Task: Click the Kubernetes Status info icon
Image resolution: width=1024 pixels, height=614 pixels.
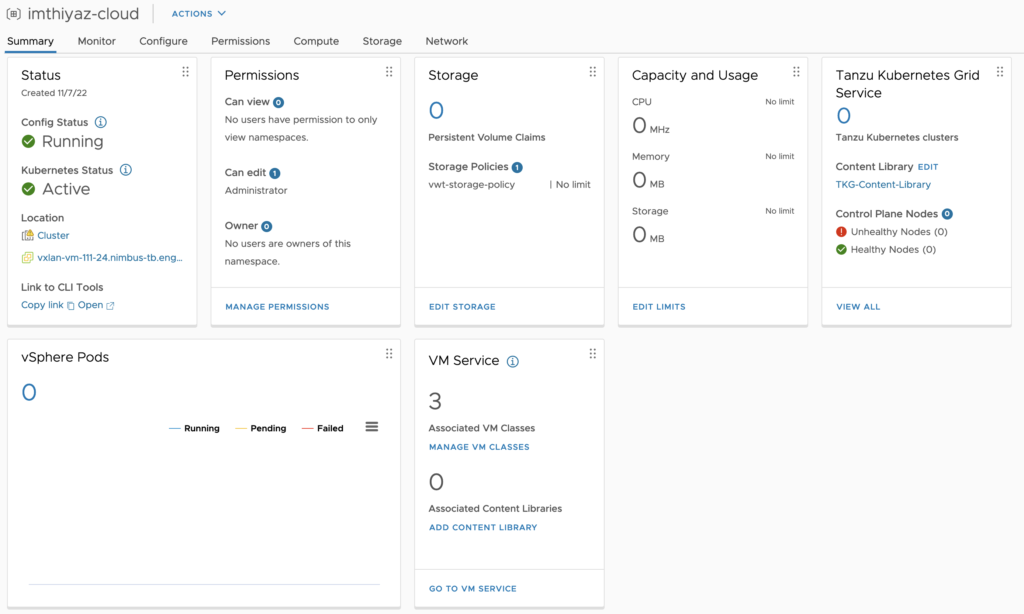Action: click(125, 170)
